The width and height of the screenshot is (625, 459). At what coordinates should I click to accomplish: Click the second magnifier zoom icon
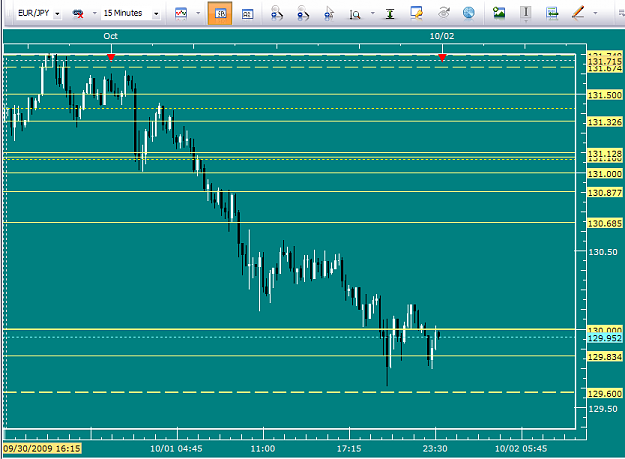tap(303, 13)
